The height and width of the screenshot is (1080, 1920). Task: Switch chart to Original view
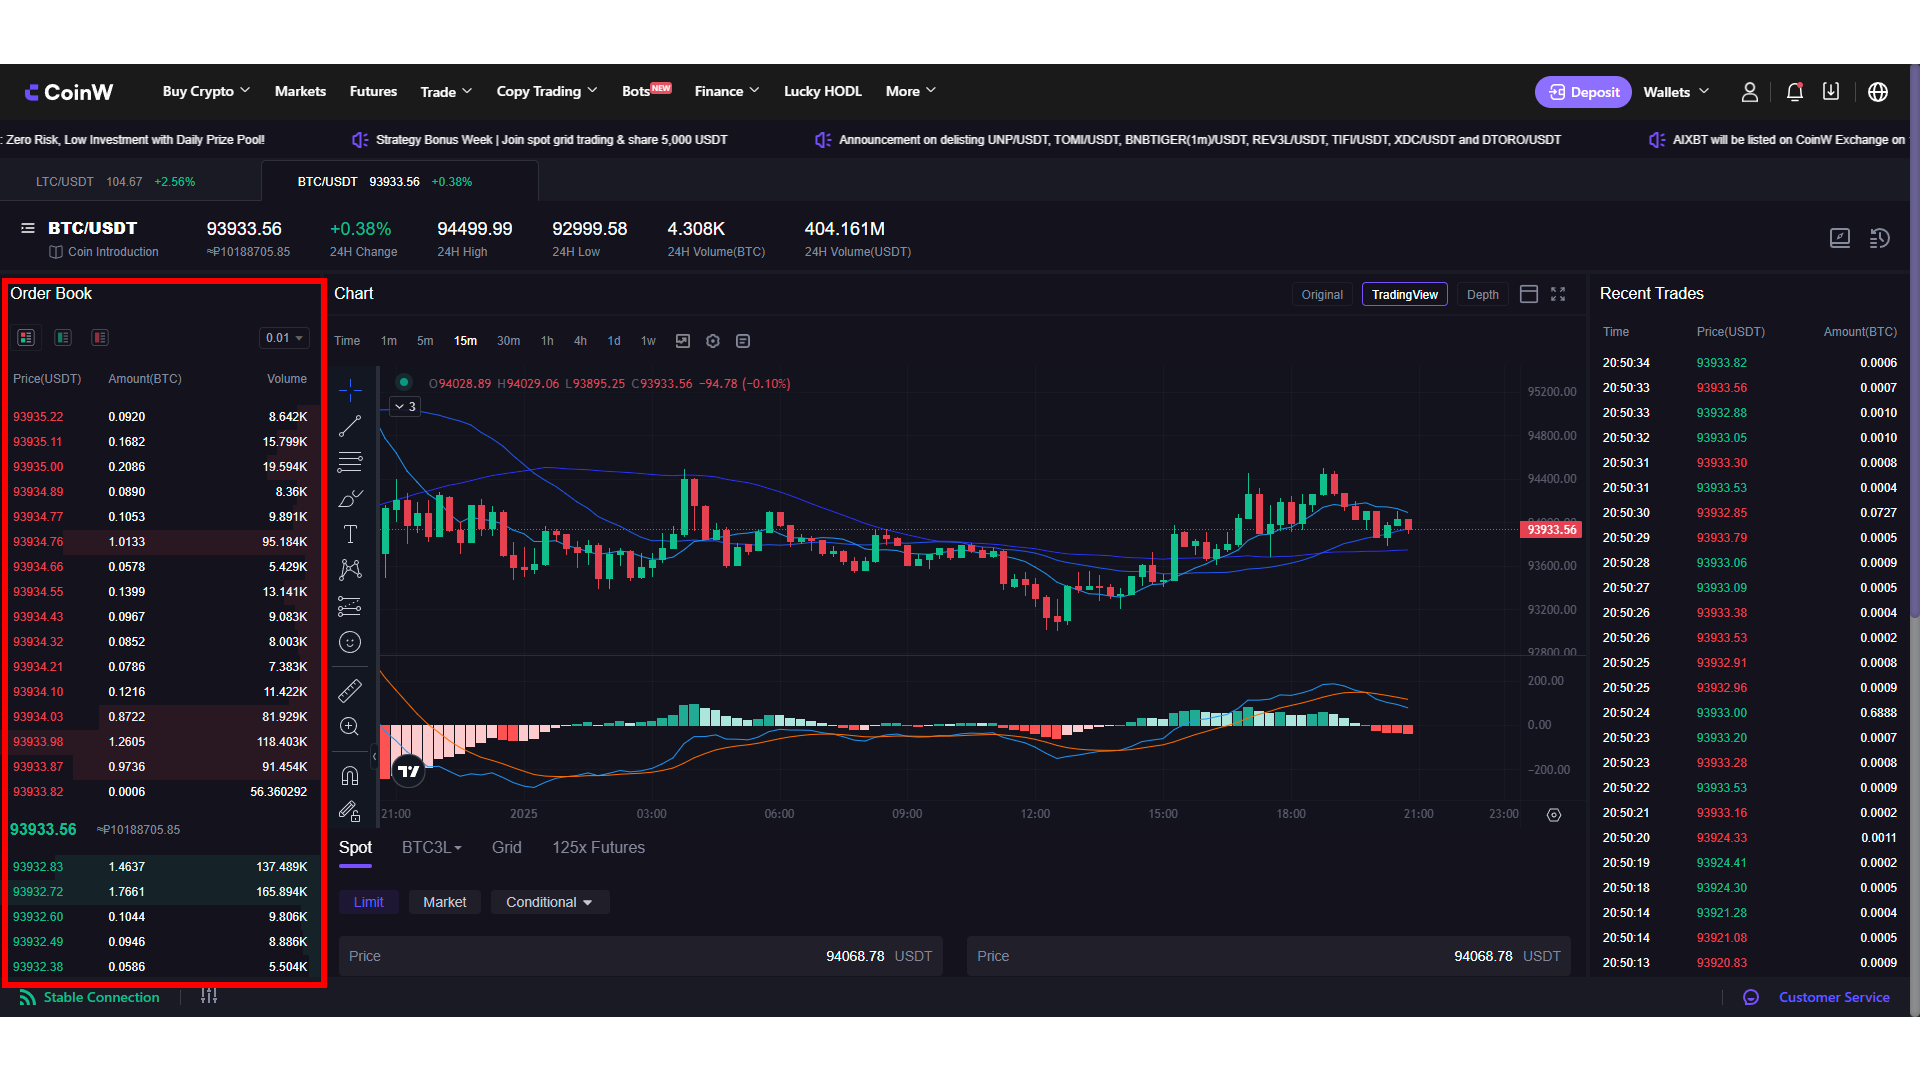point(1322,295)
